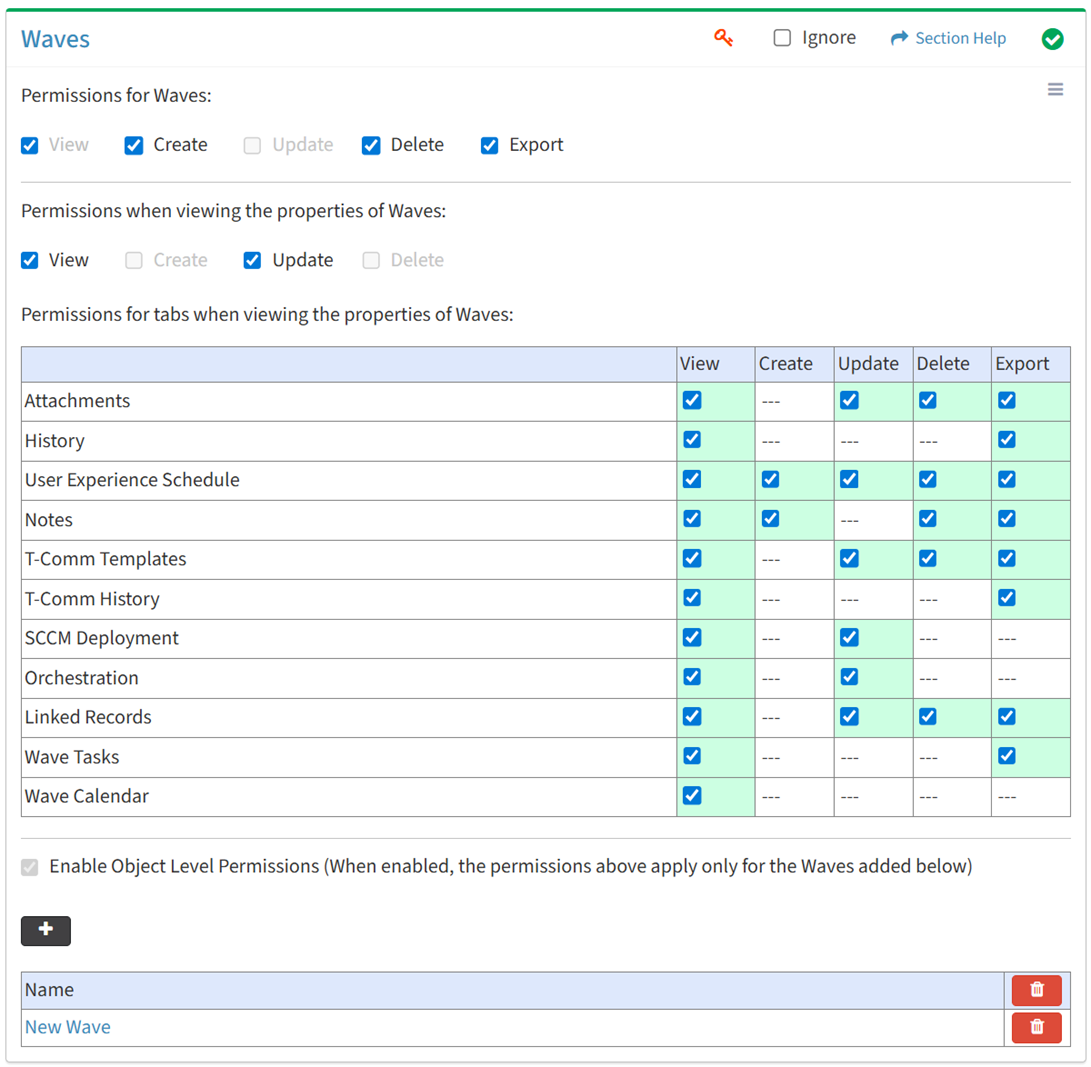Viewport: 1091px width, 1067px height.
Task: Open the hamburger menu icon
Action: click(x=1055, y=90)
